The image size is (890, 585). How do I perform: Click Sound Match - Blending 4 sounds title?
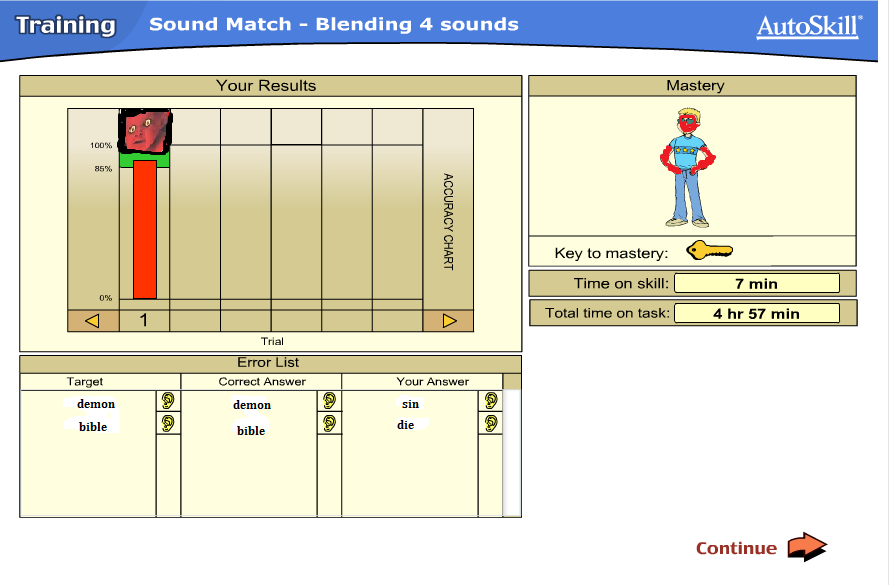[x=334, y=24]
